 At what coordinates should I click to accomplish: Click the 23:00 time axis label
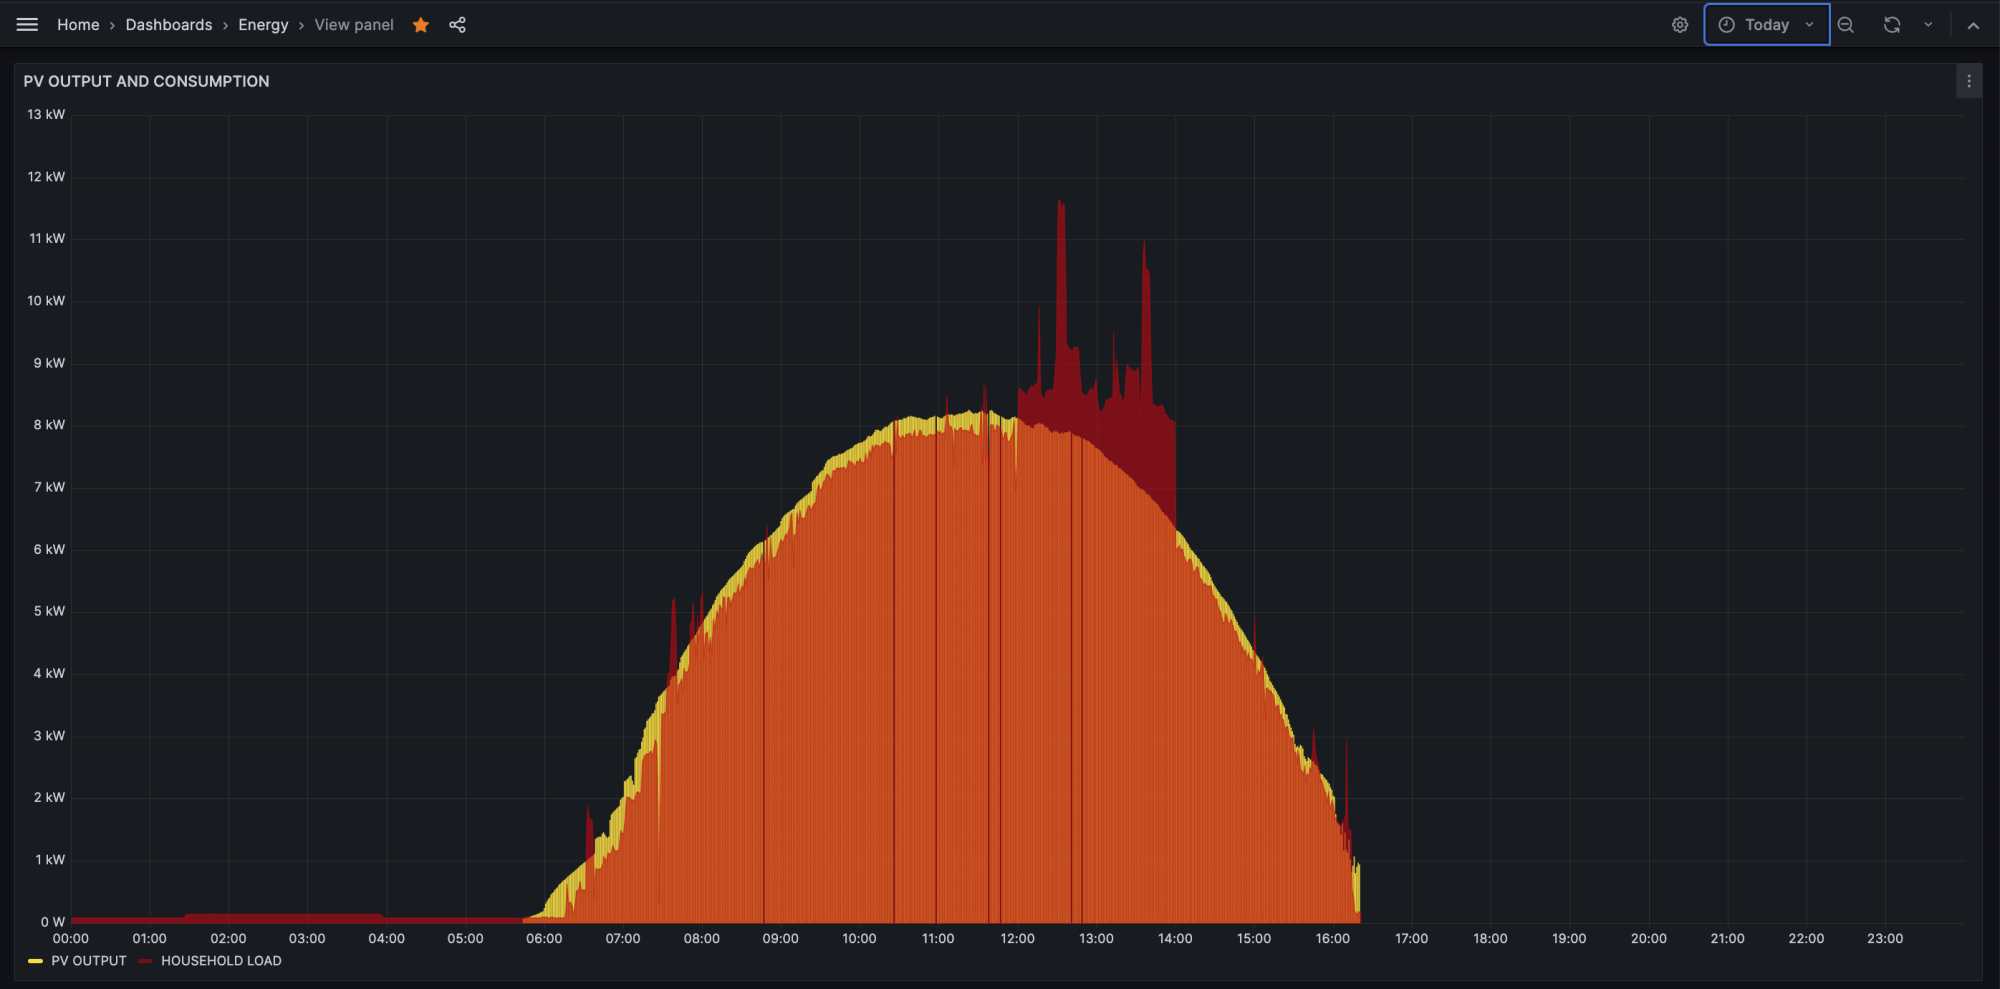point(1885,938)
